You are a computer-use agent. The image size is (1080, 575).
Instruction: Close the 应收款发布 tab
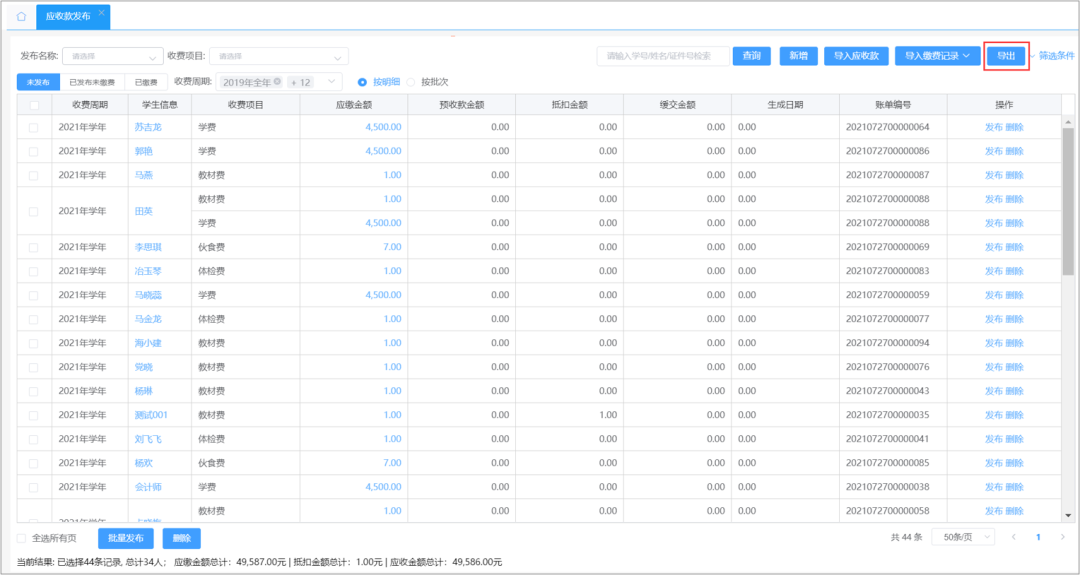[x=101, y=13]
